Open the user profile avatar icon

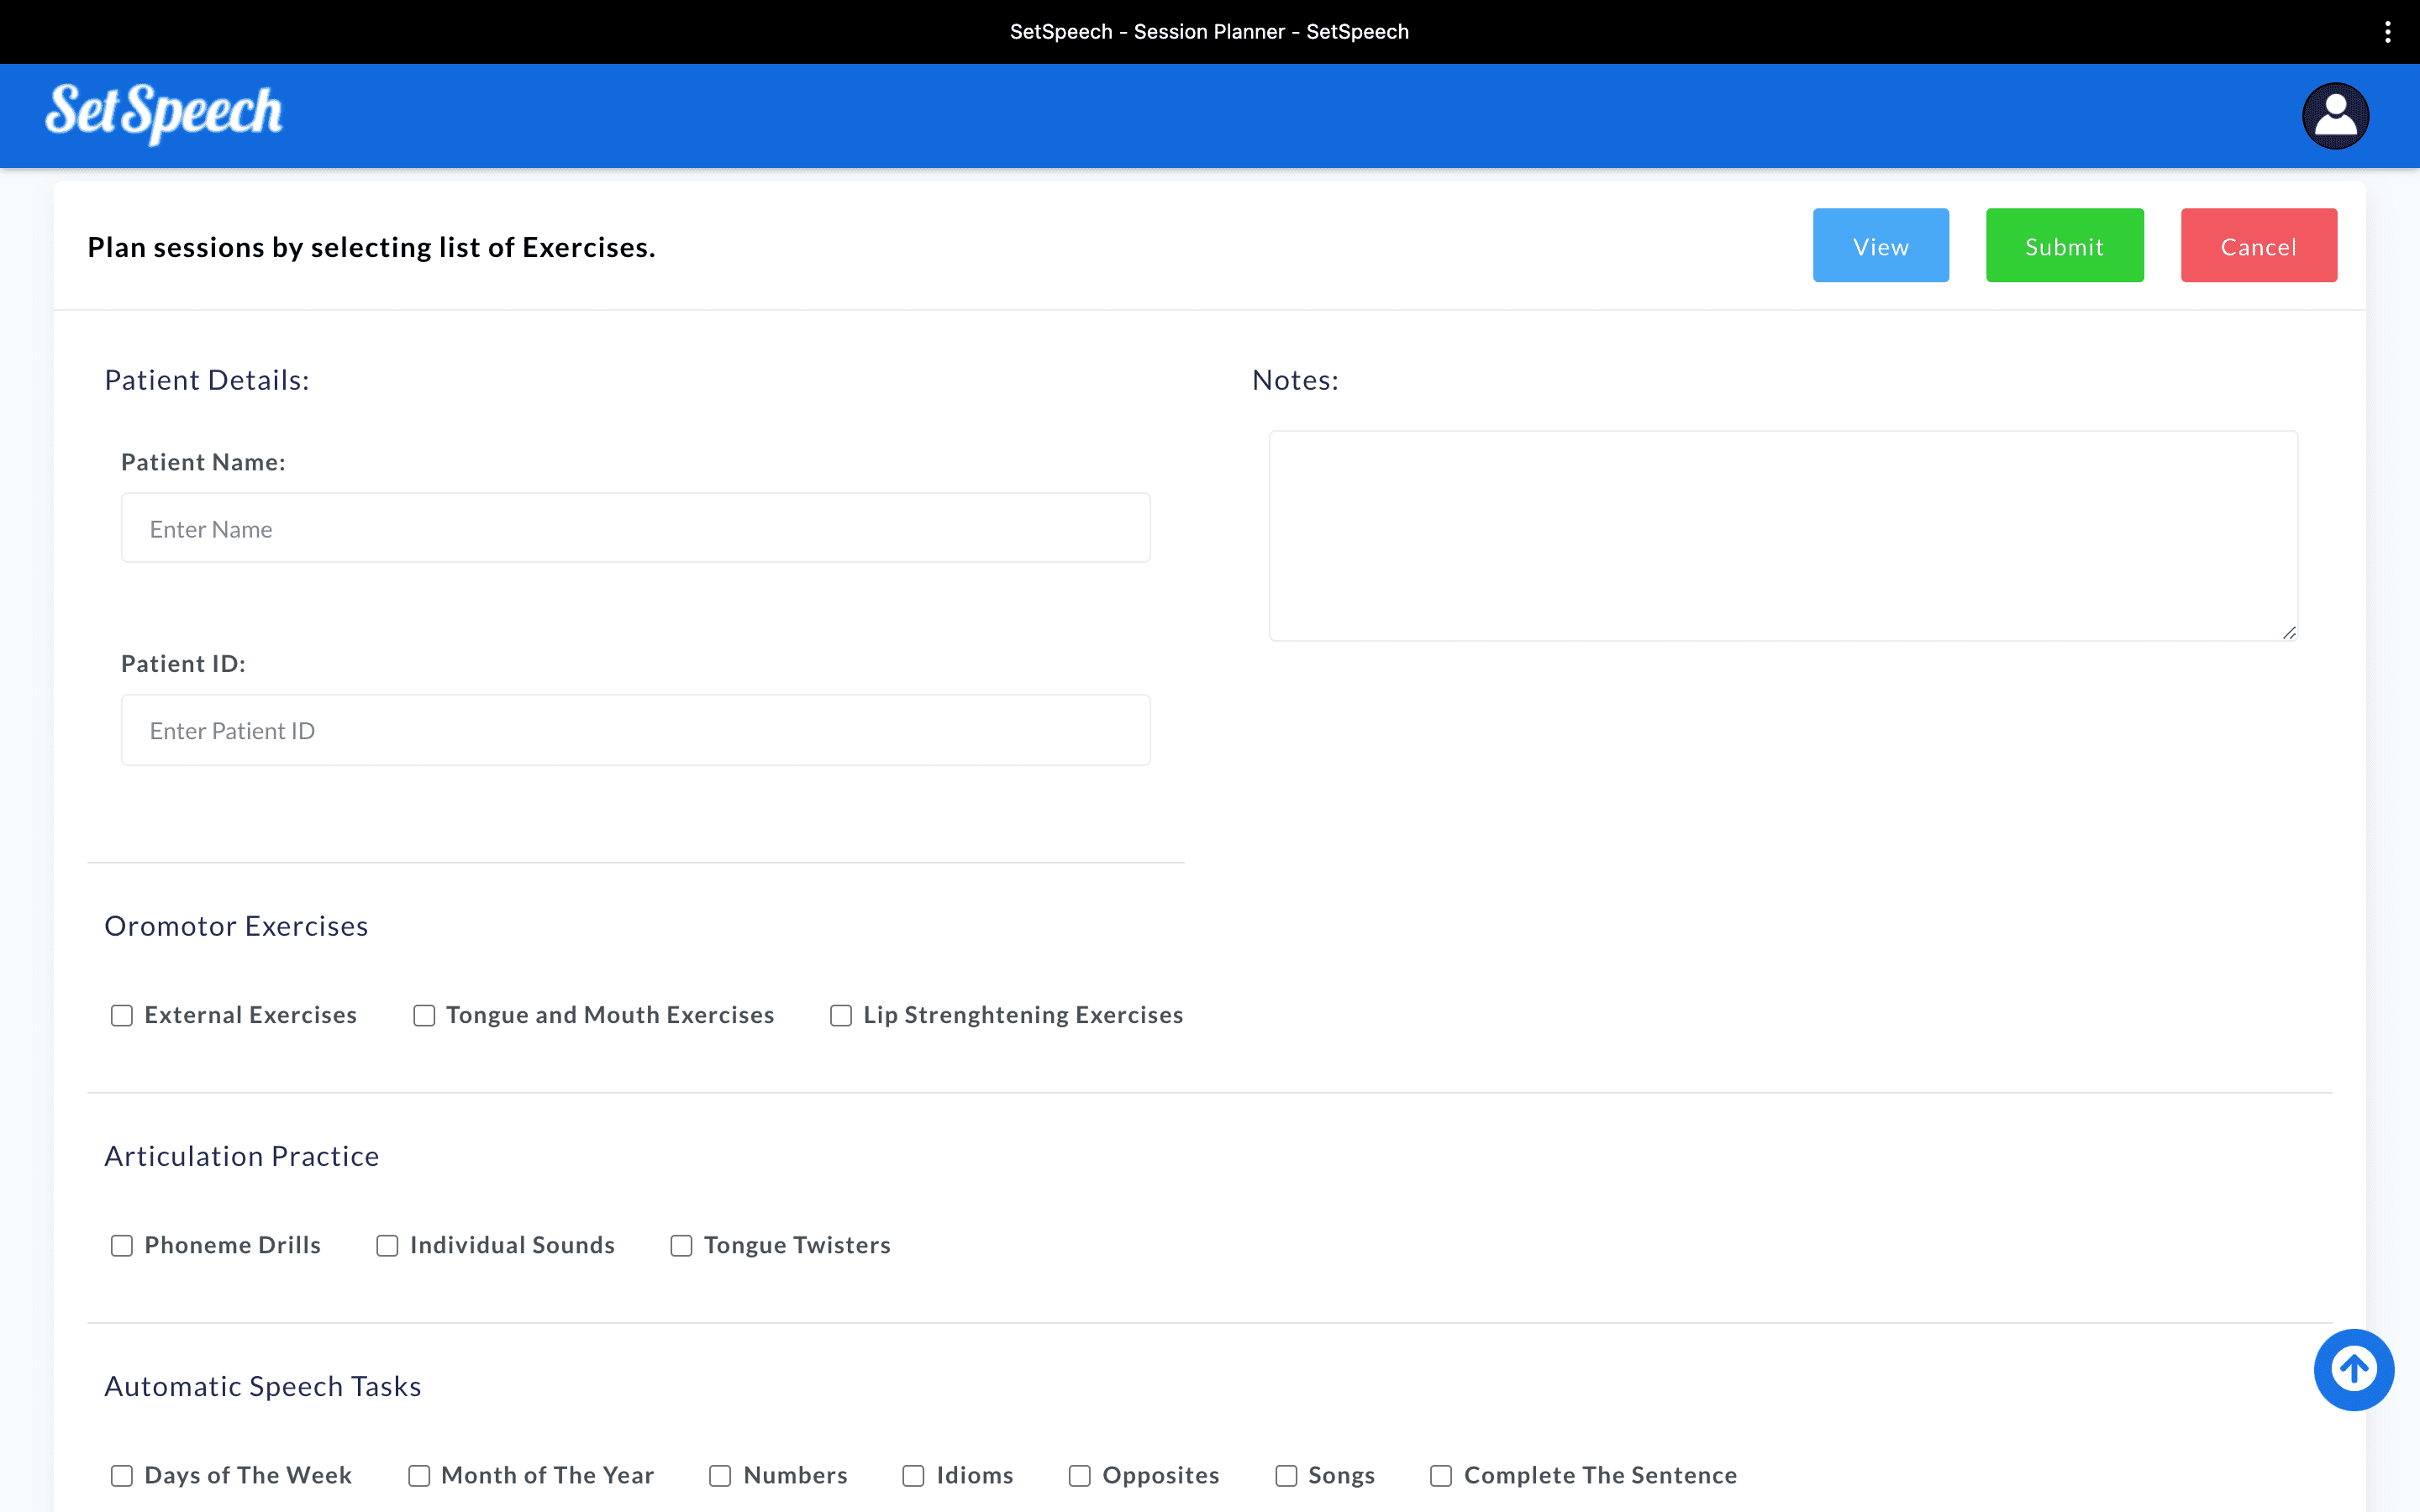click(2335, 116)
